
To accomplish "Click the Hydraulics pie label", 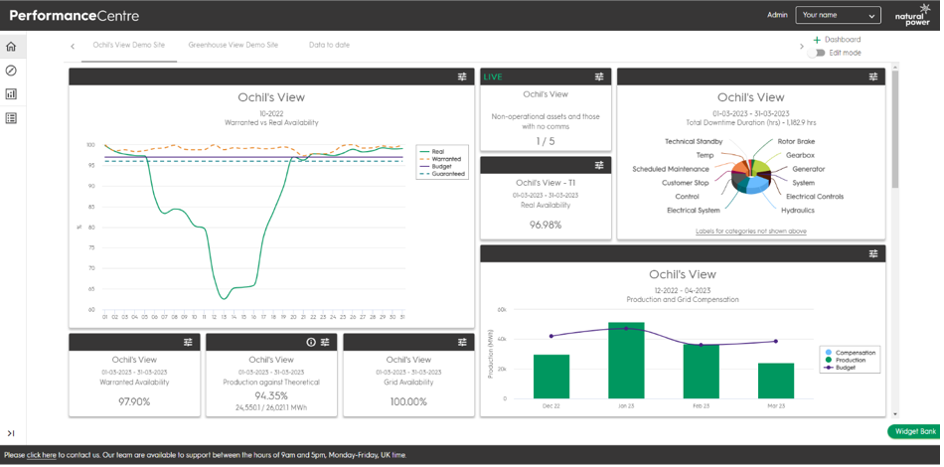I will coord(798,211).
